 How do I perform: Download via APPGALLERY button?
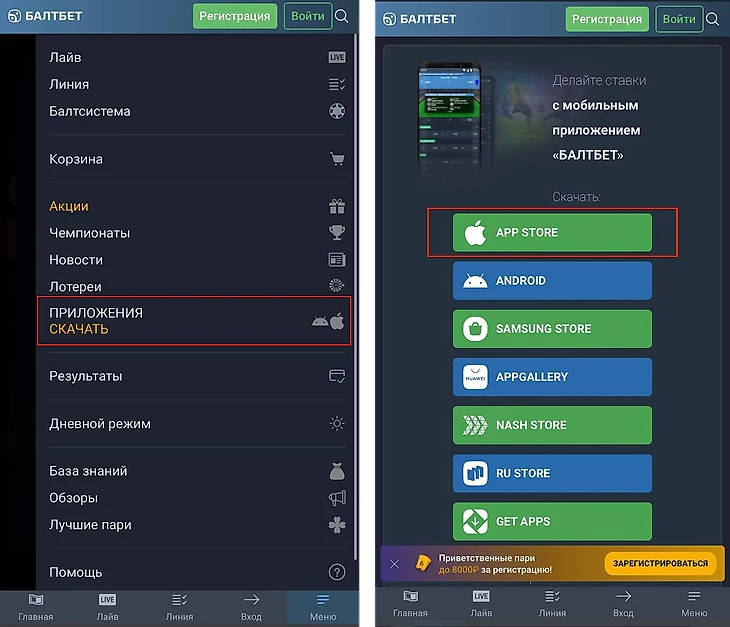point(552,377)
